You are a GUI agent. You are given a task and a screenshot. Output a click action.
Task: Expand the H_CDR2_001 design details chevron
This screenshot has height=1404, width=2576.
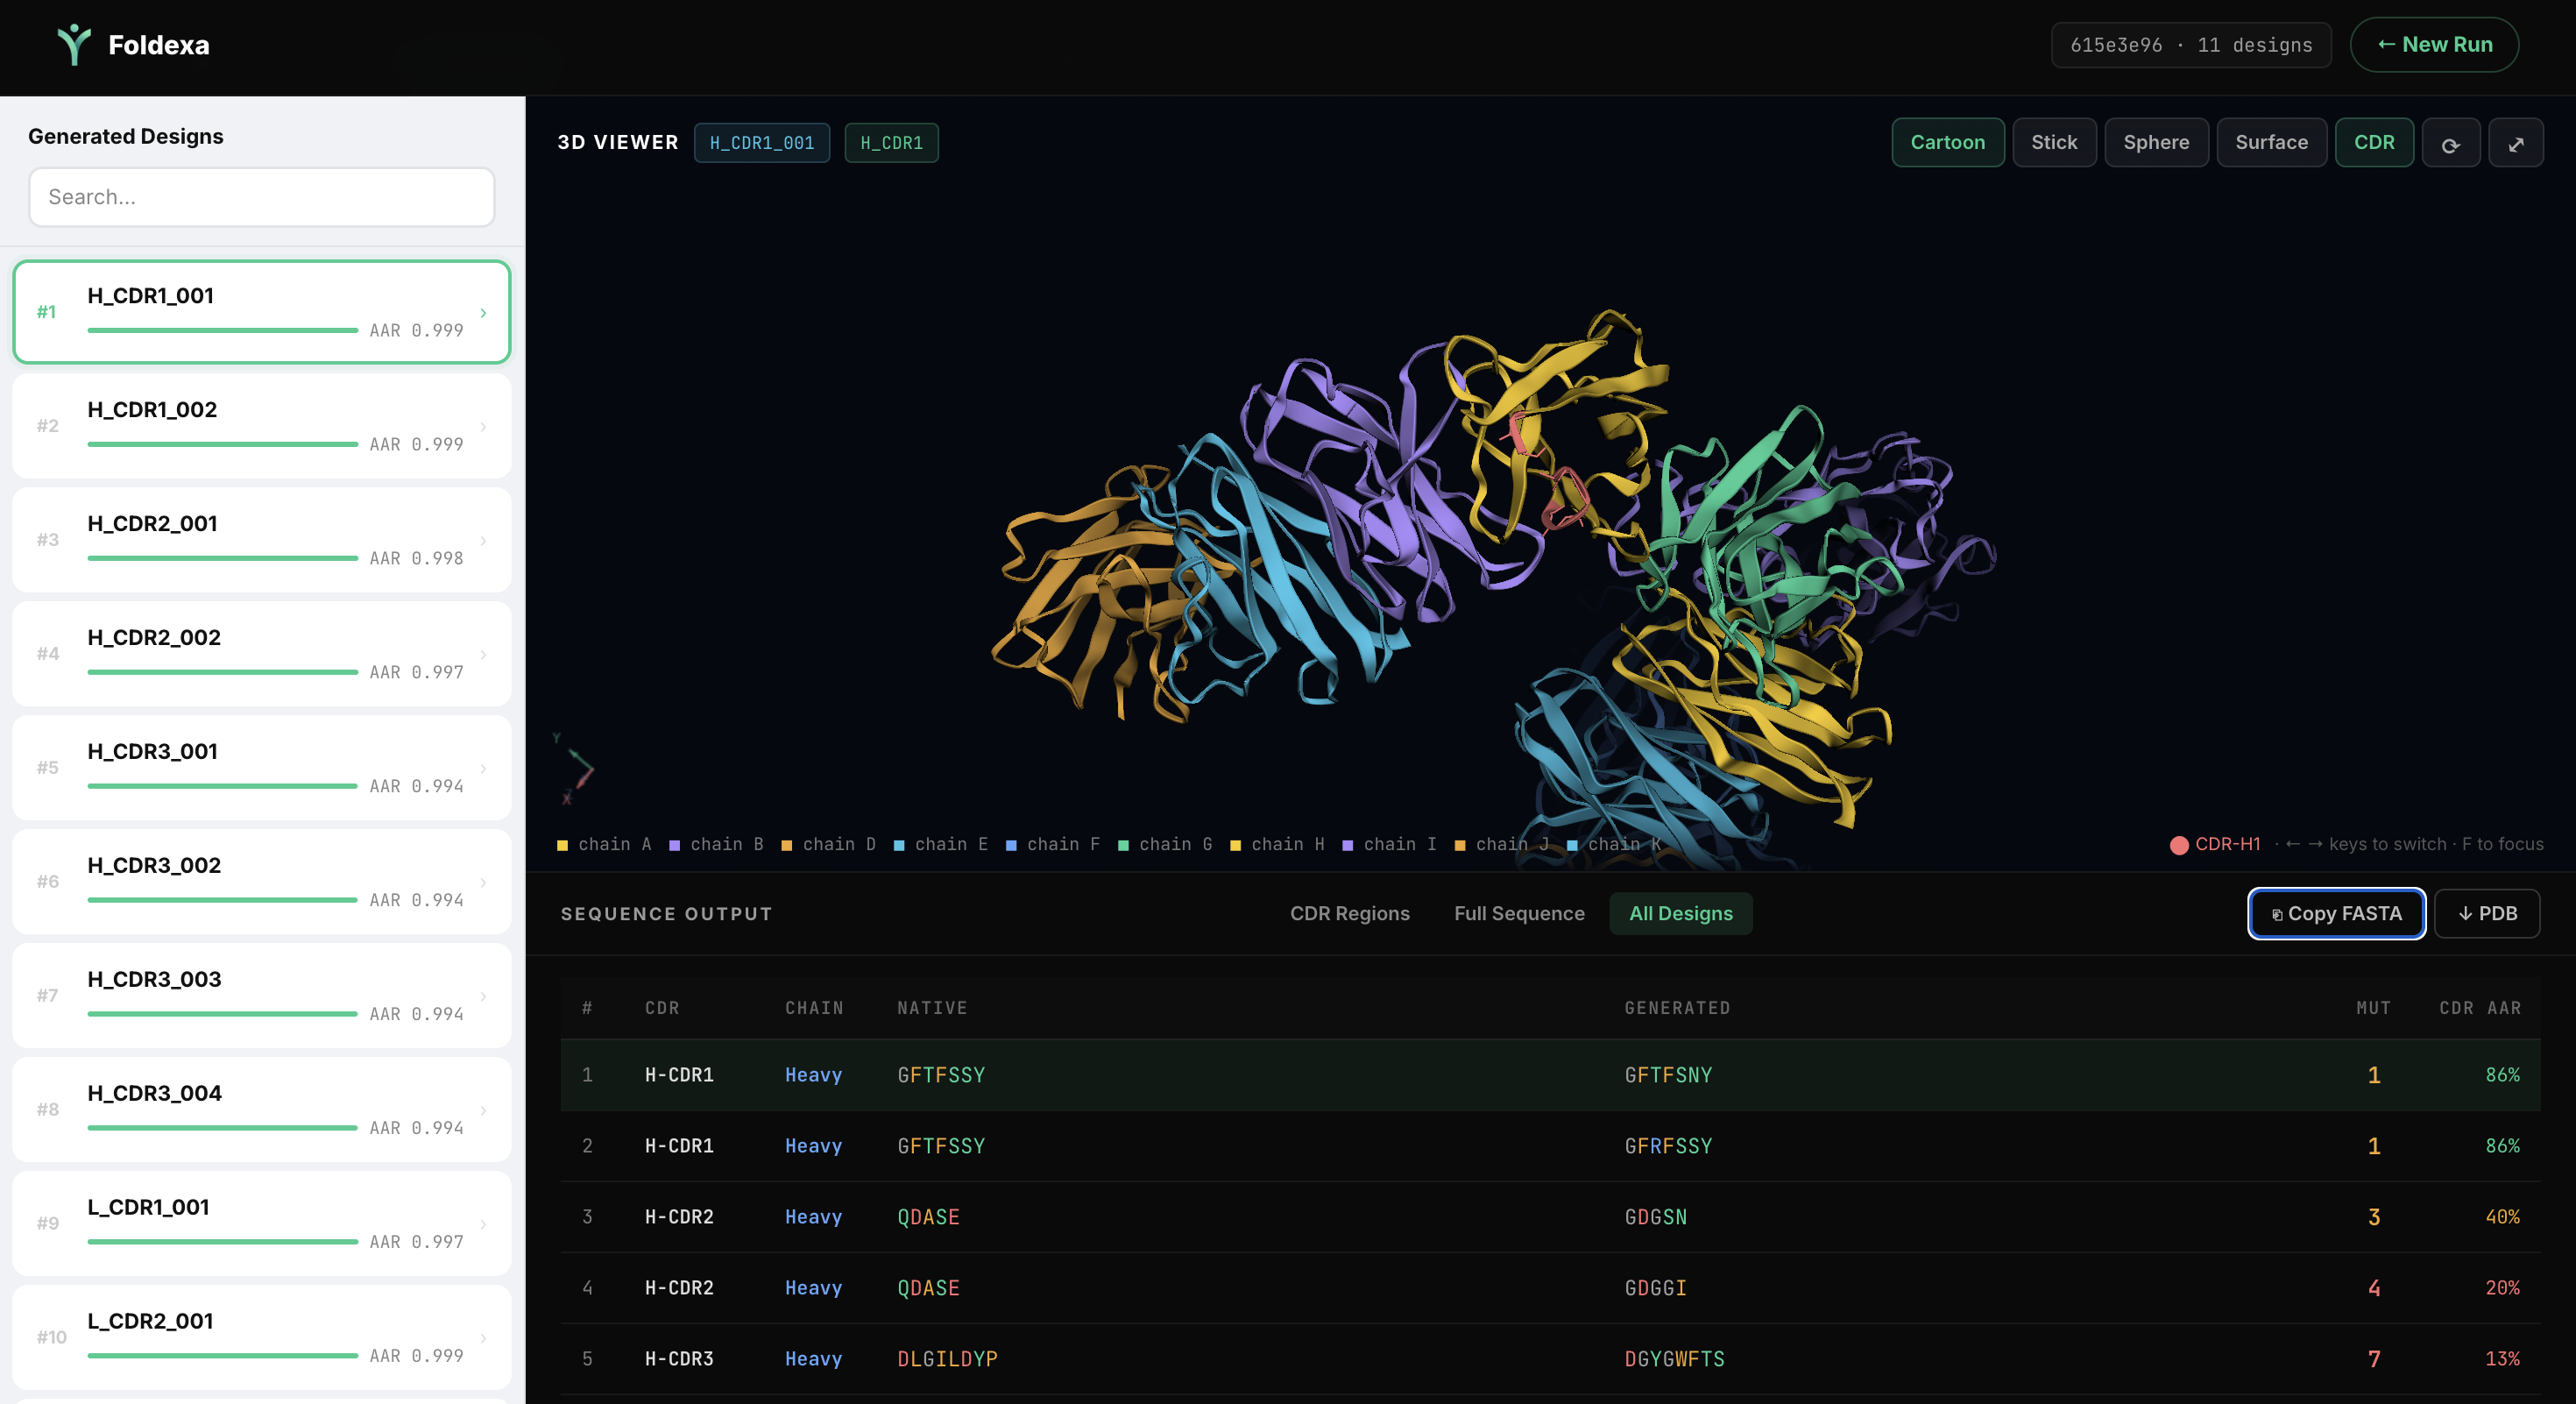click(483, 540)
